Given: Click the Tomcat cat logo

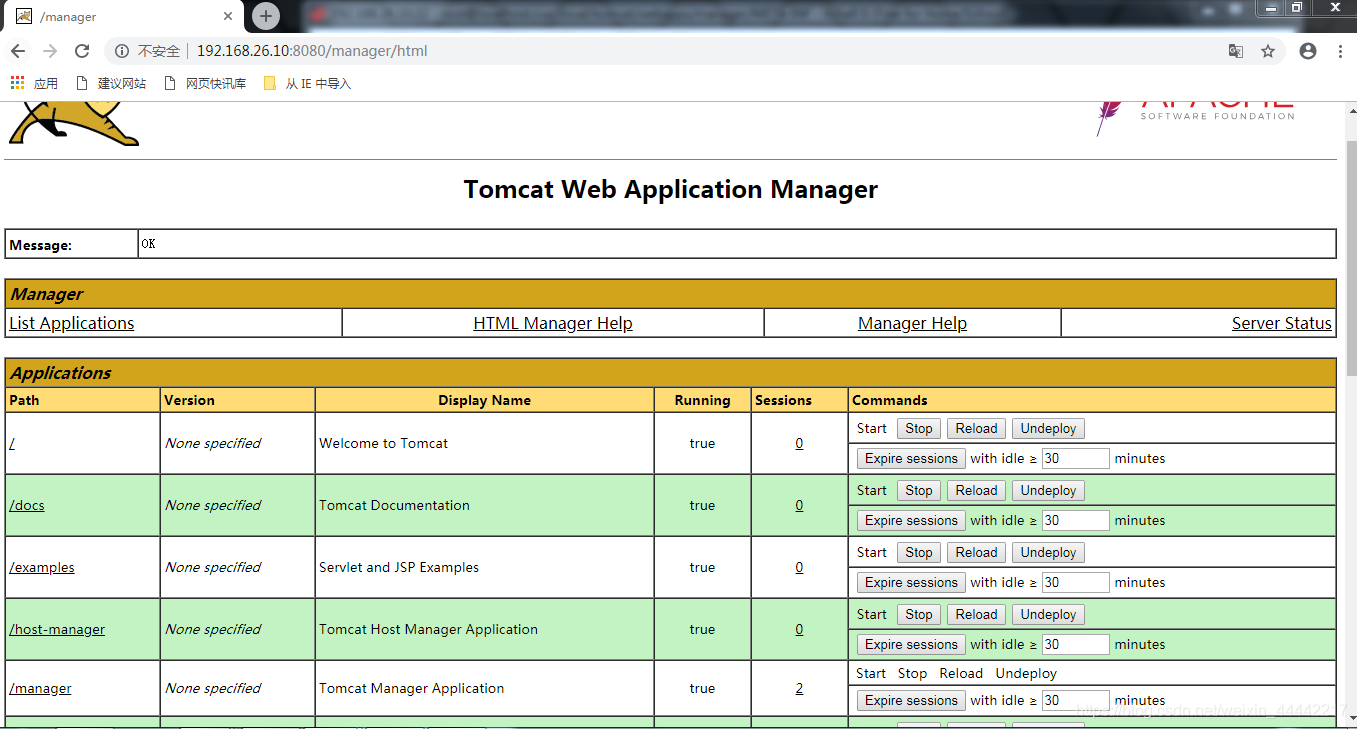Looking at the screenshot, I should 73,123.
